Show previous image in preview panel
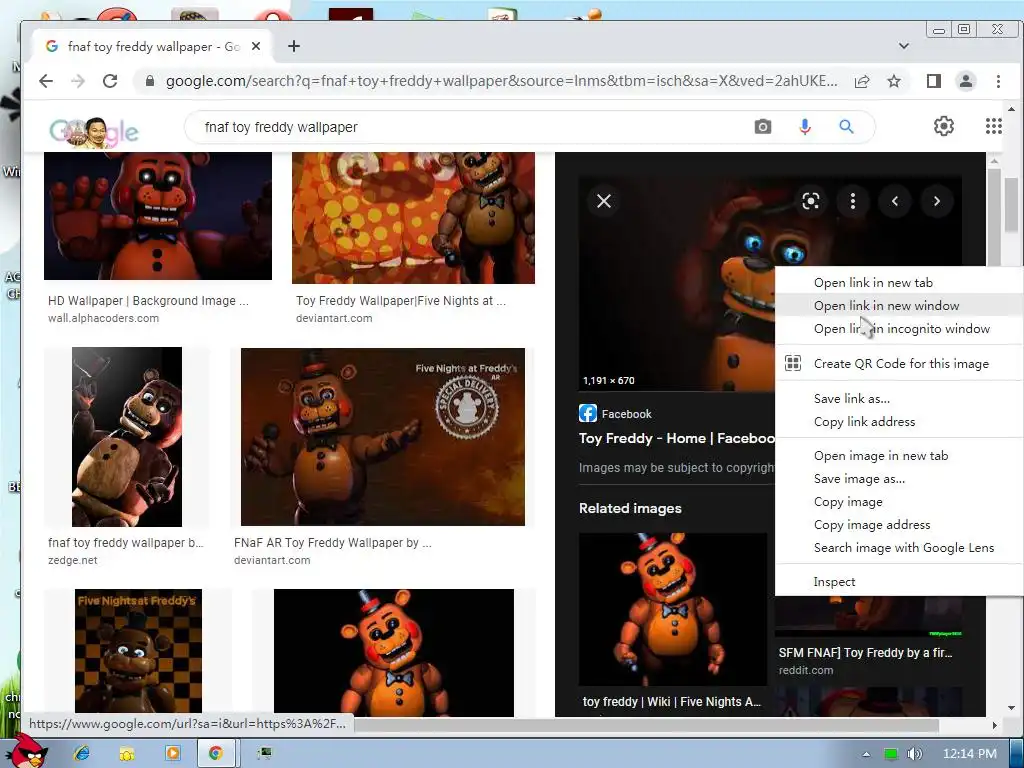This screenshot has width=1024, height=768. (895, 201)
